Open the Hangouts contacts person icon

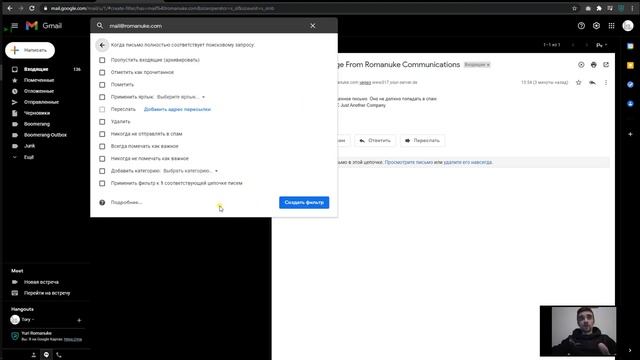(x=34, y=355)
